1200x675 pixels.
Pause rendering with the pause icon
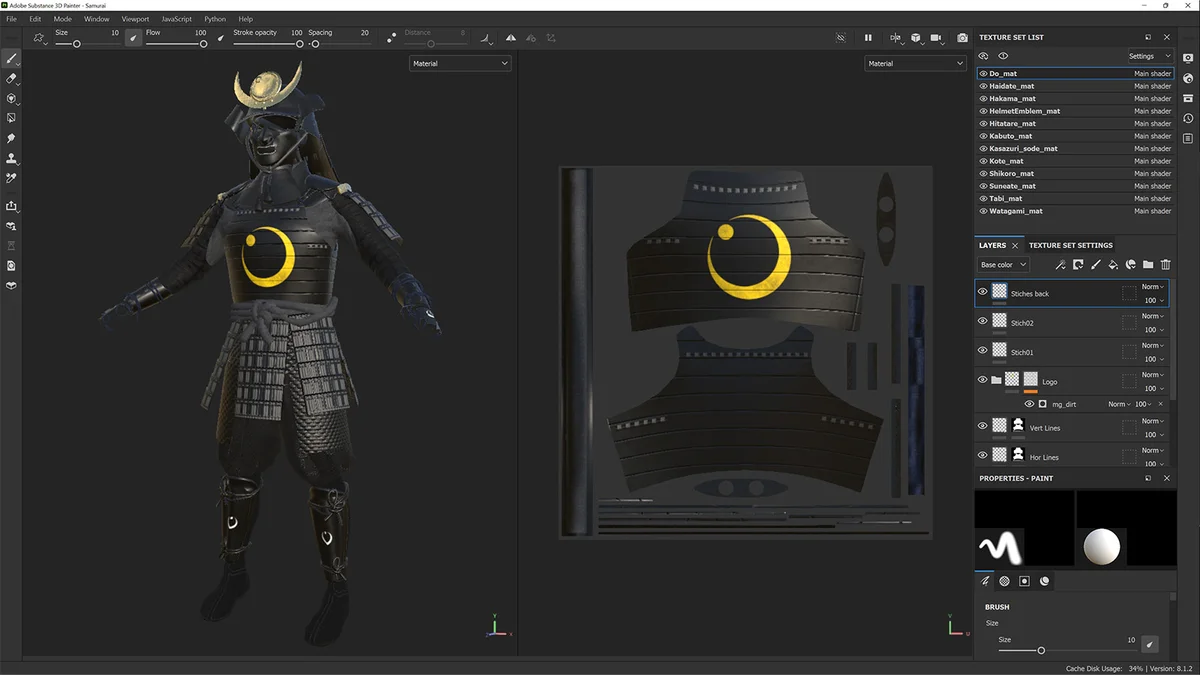coord(868,38)
